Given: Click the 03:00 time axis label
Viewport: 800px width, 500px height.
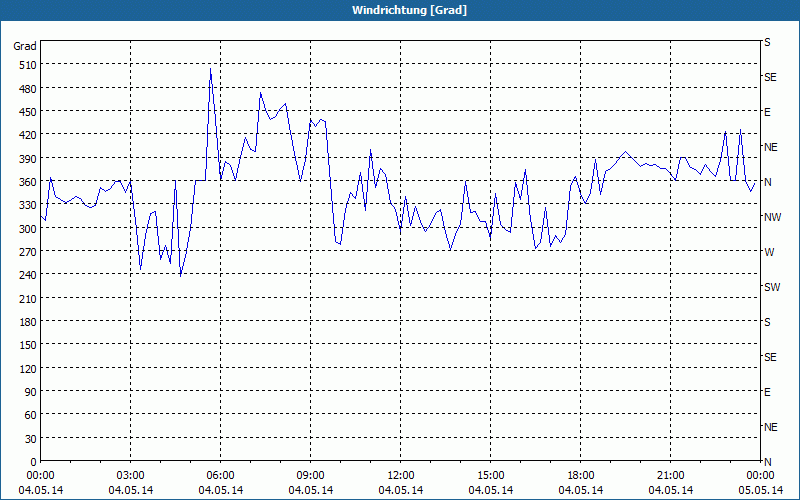Looking at the screenshot, I should [131, 476].
